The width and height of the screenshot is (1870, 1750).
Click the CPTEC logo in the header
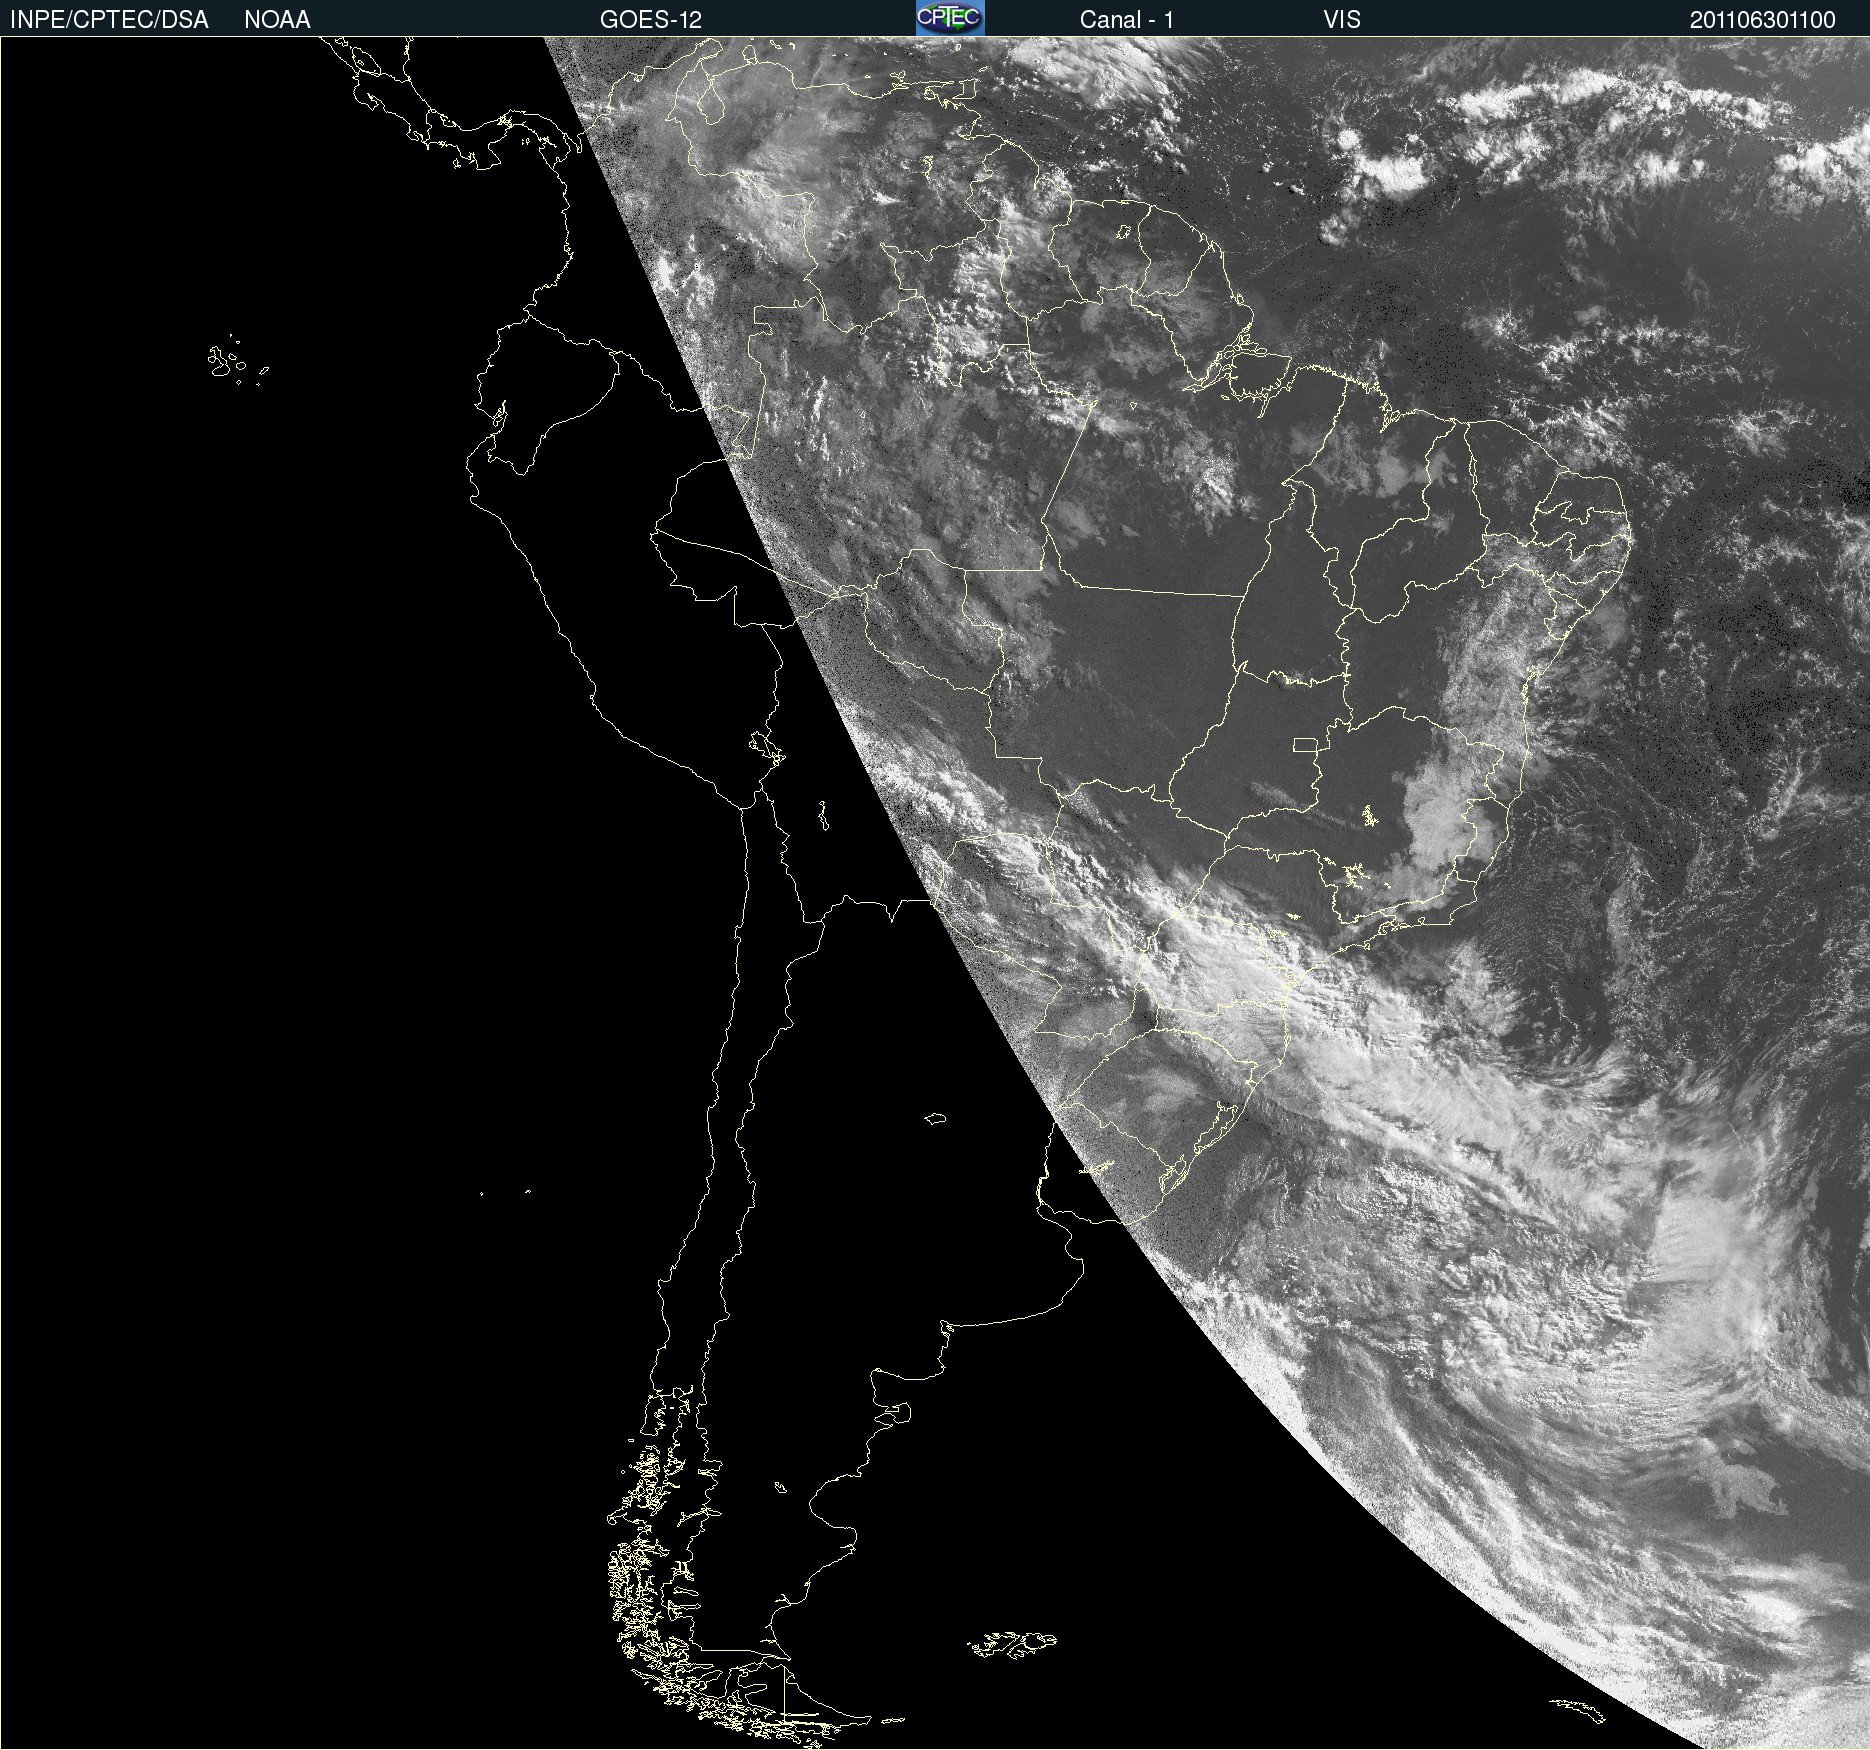point(950,18)
